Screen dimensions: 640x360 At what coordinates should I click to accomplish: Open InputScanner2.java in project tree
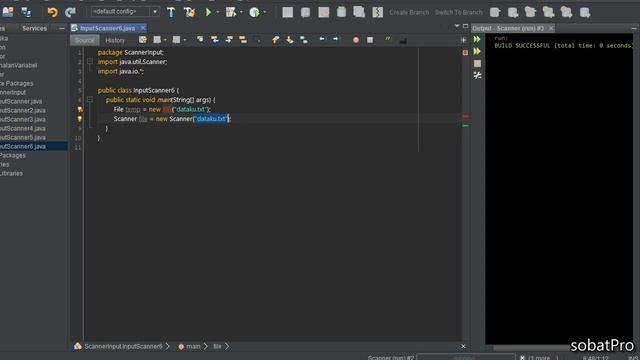(23, 110)
